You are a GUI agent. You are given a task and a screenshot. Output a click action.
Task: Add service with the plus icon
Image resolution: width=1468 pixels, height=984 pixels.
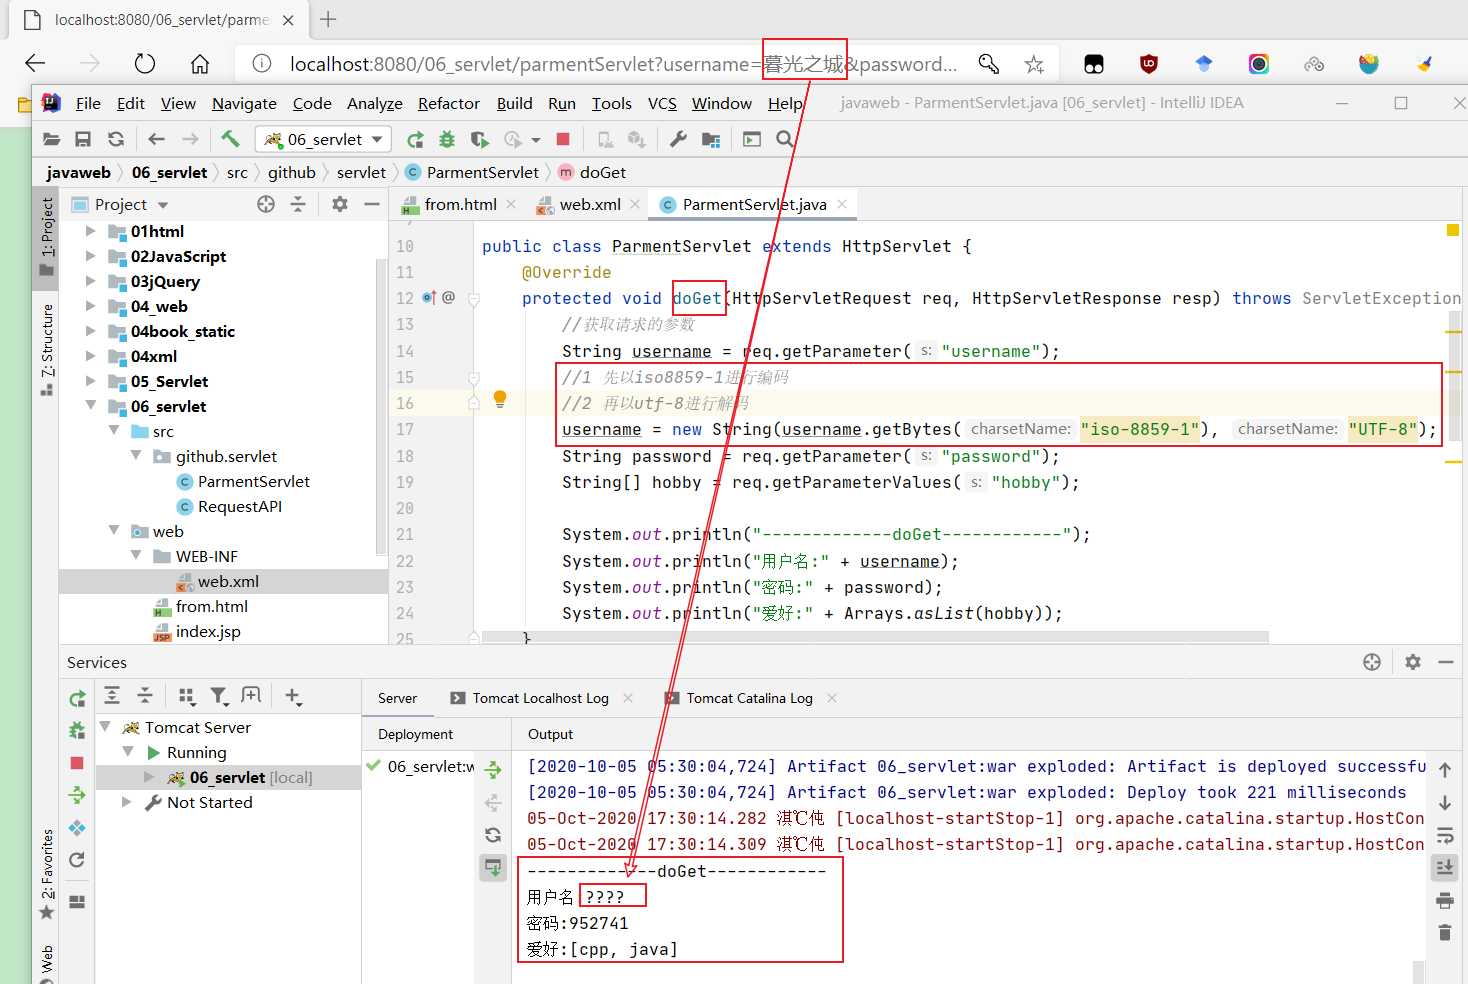coord(293,696)
